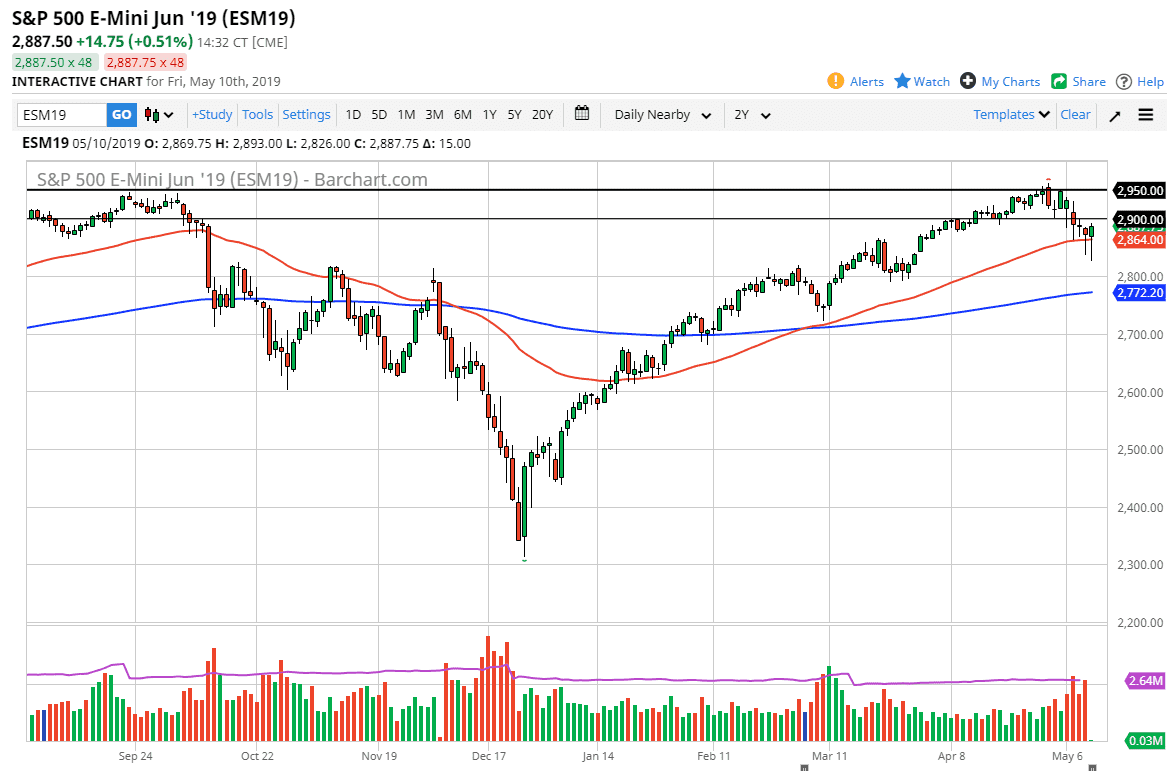1168x771 pixels.
Task: Expand chart using the pop-out arrow icon
Action: tap(1114, 115)
